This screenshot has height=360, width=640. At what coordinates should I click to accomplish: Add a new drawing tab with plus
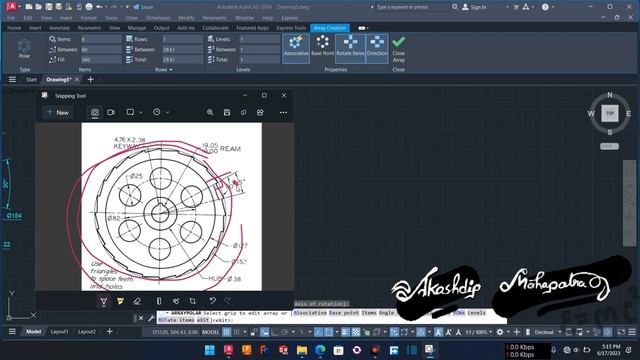[x=91, y=79]
